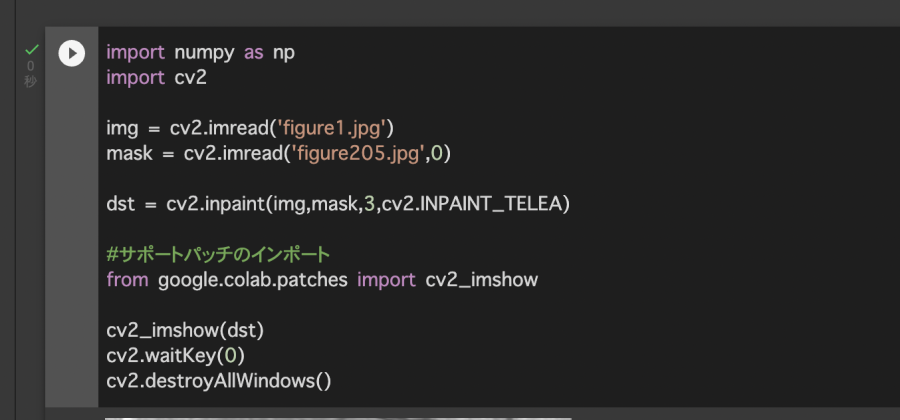Click the 'np' alias in numpy import
The height and width of the screenshot is (420, 900).
click(x=284, y=52)
